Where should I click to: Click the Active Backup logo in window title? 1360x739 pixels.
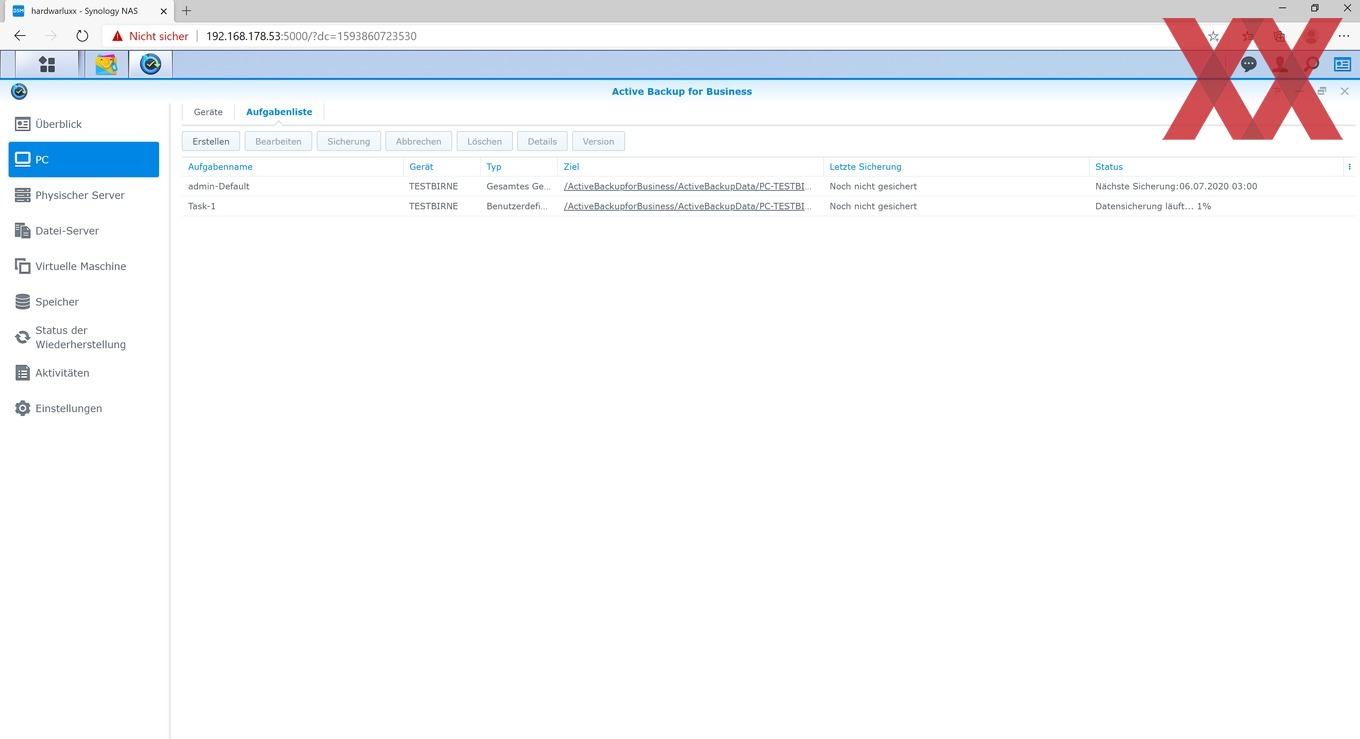pos(19,91)
